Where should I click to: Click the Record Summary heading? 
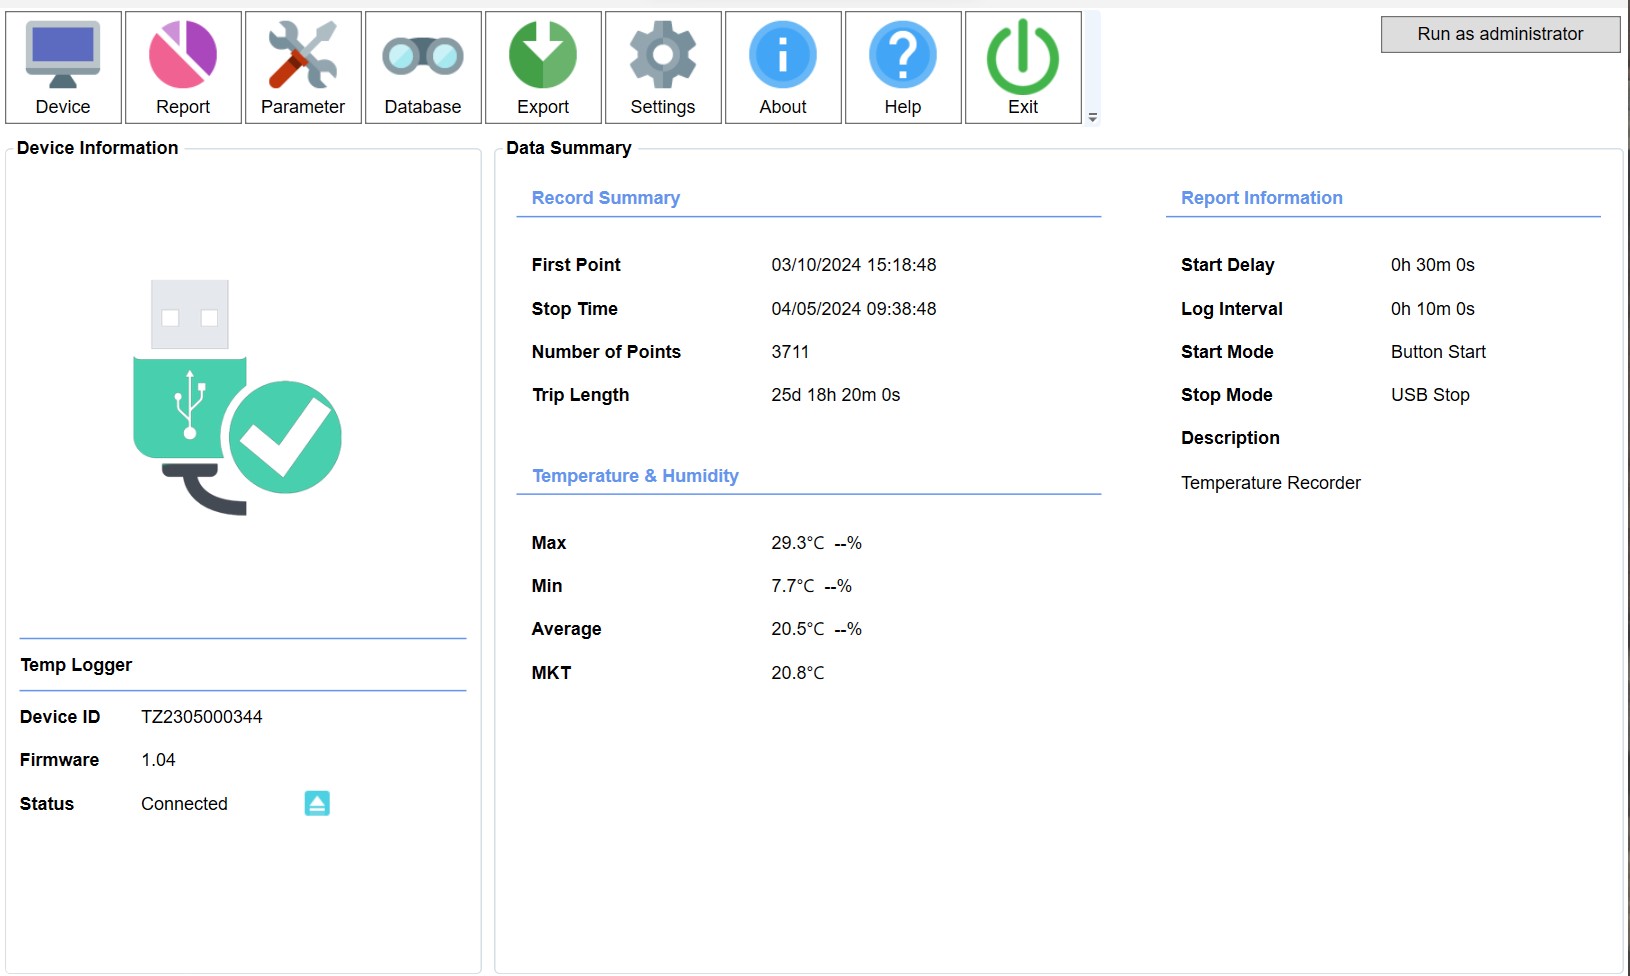coord(605,198)
